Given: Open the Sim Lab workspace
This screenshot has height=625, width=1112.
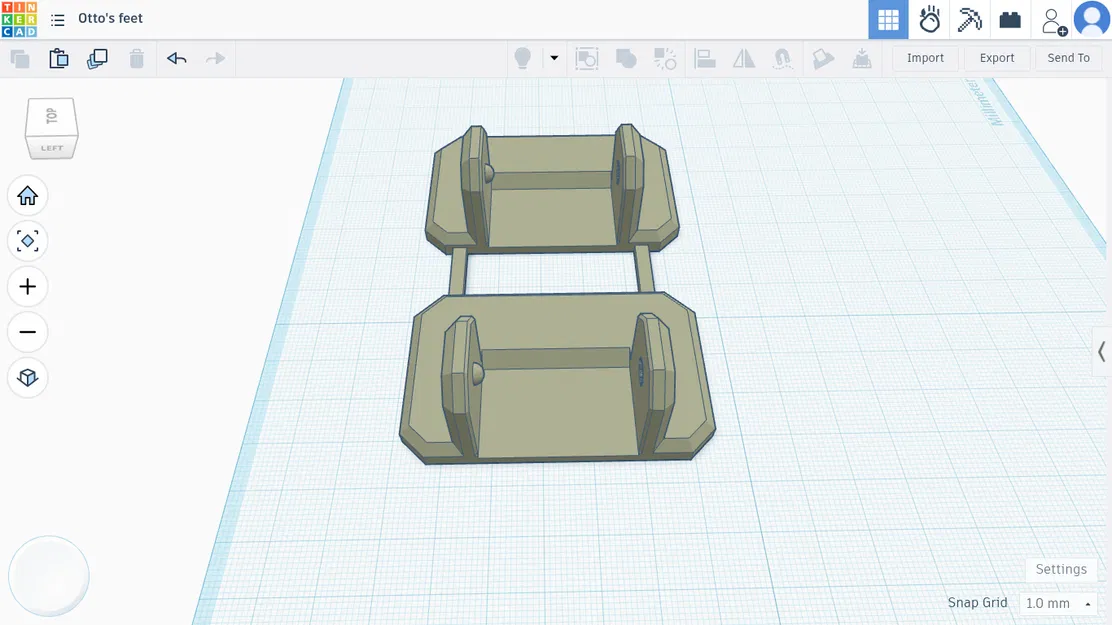Looking at the screenshot, I should click(929, 20).
